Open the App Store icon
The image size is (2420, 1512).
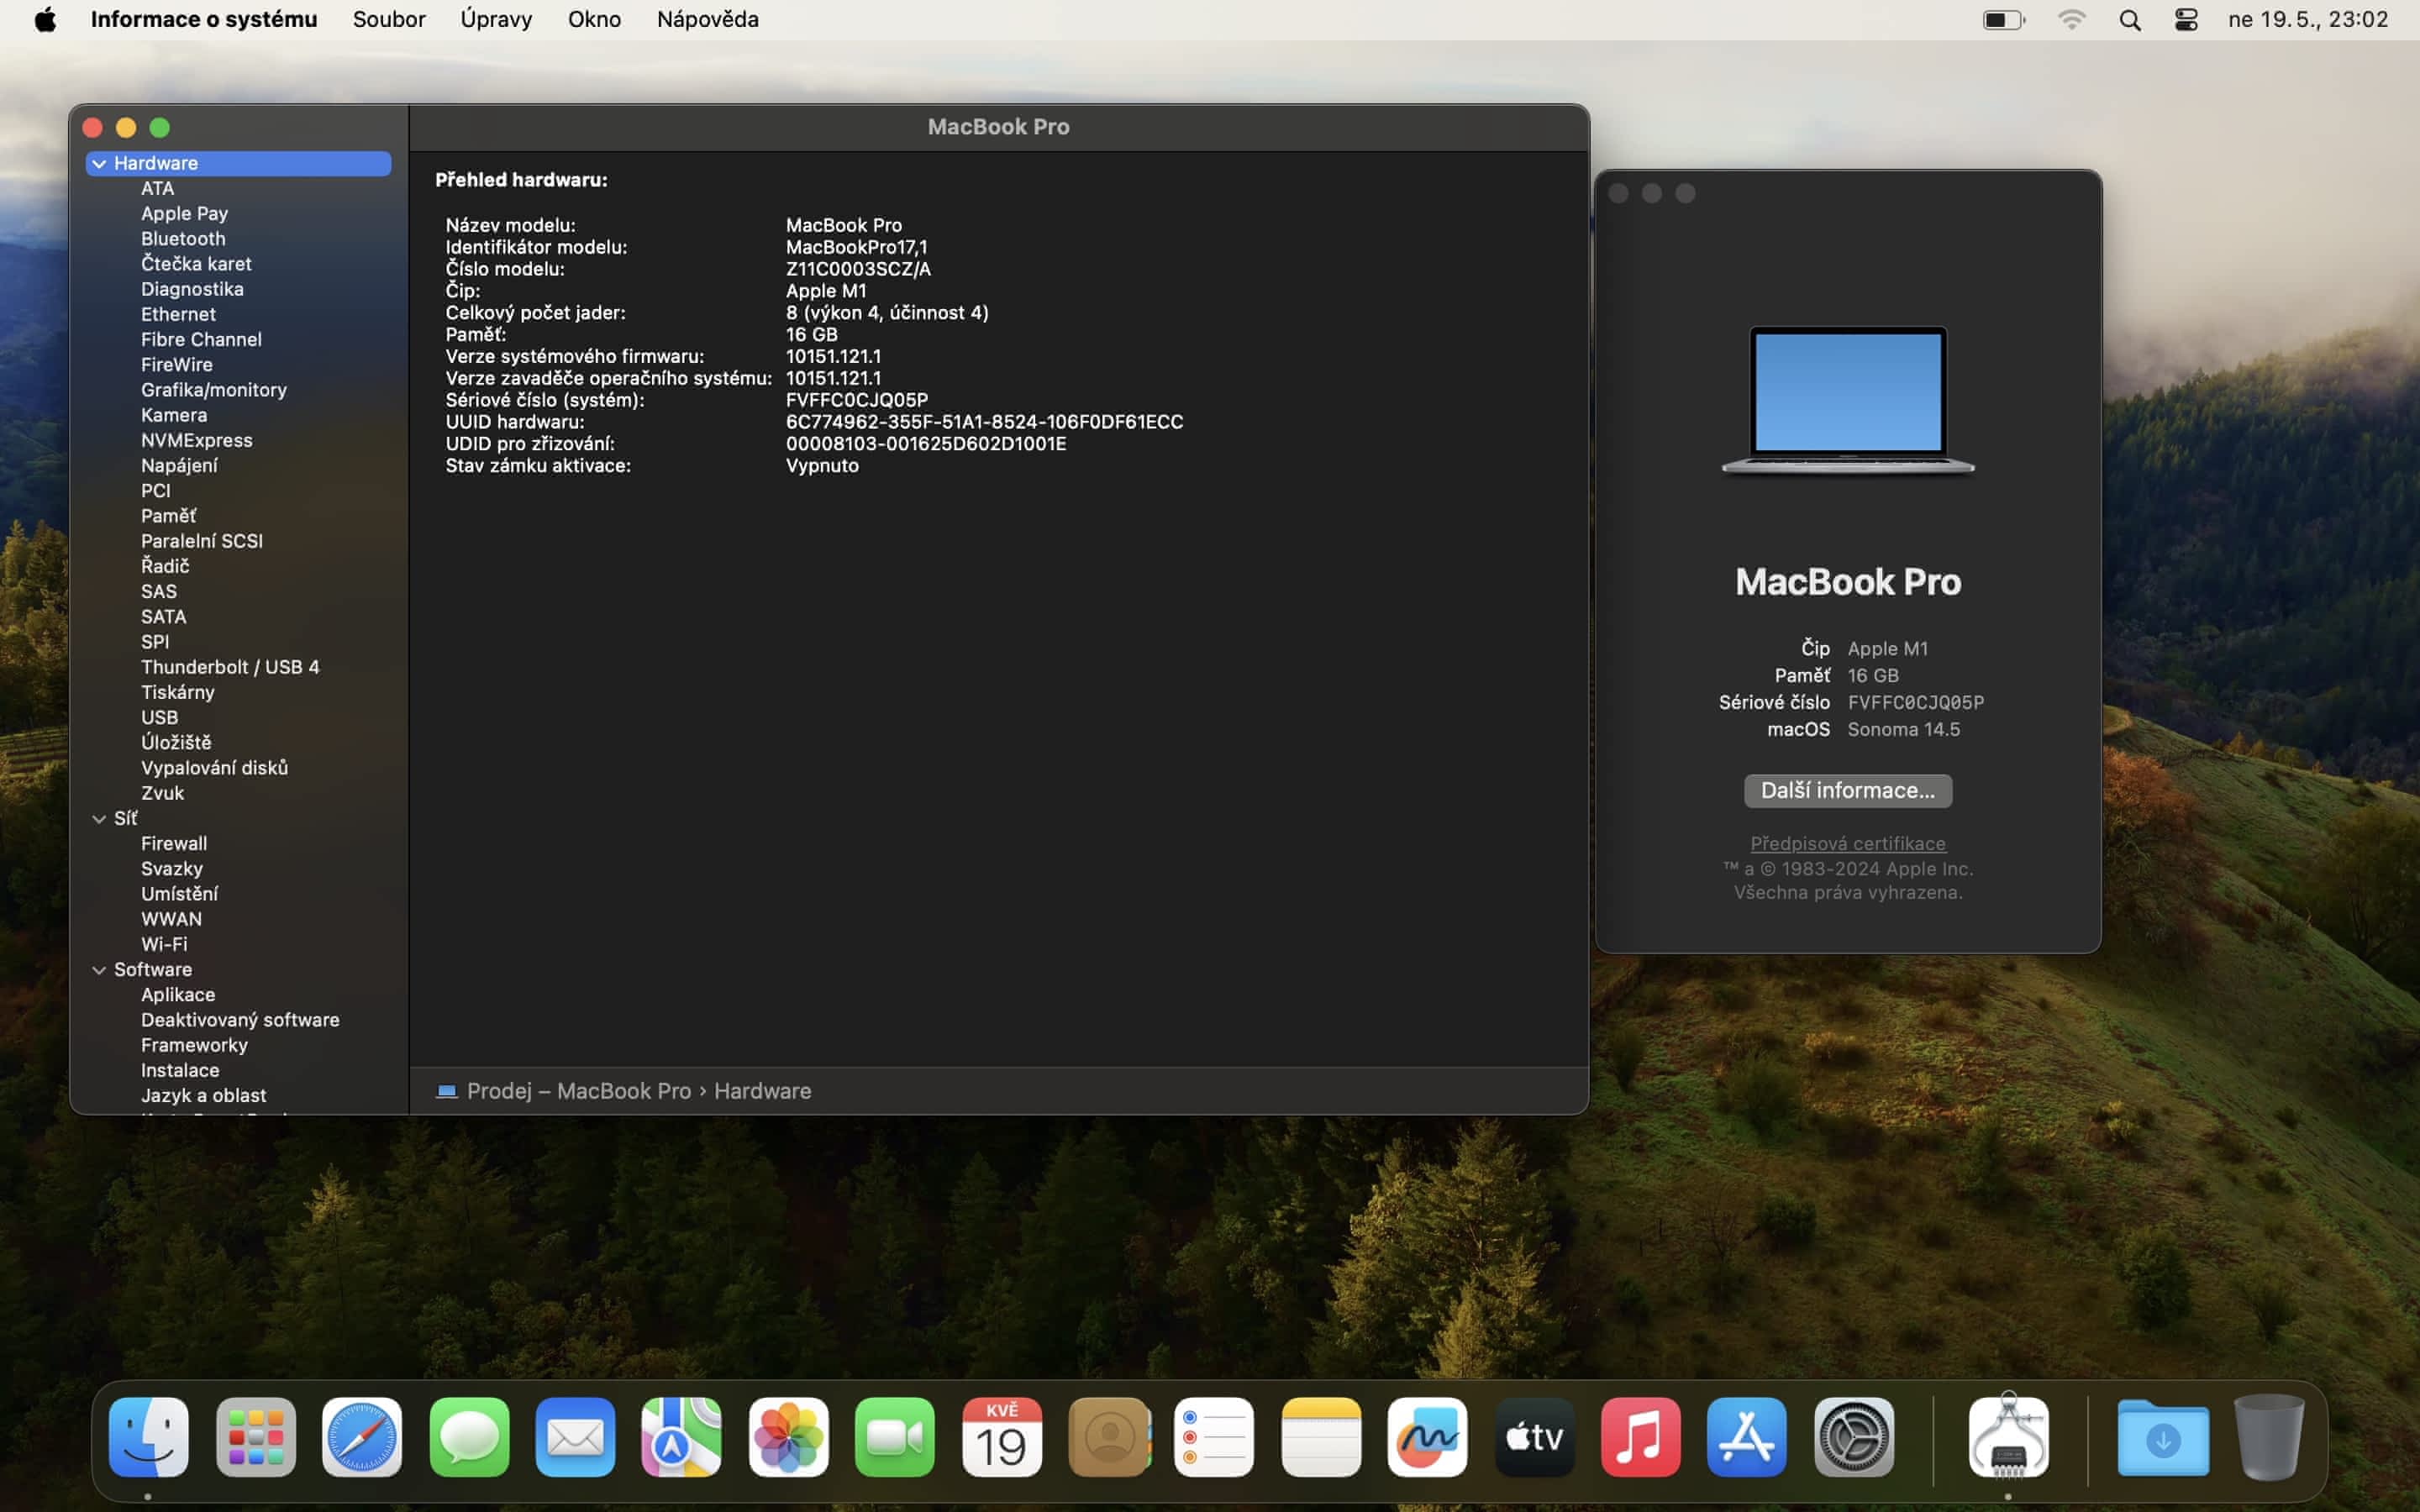point(1746,1437)
